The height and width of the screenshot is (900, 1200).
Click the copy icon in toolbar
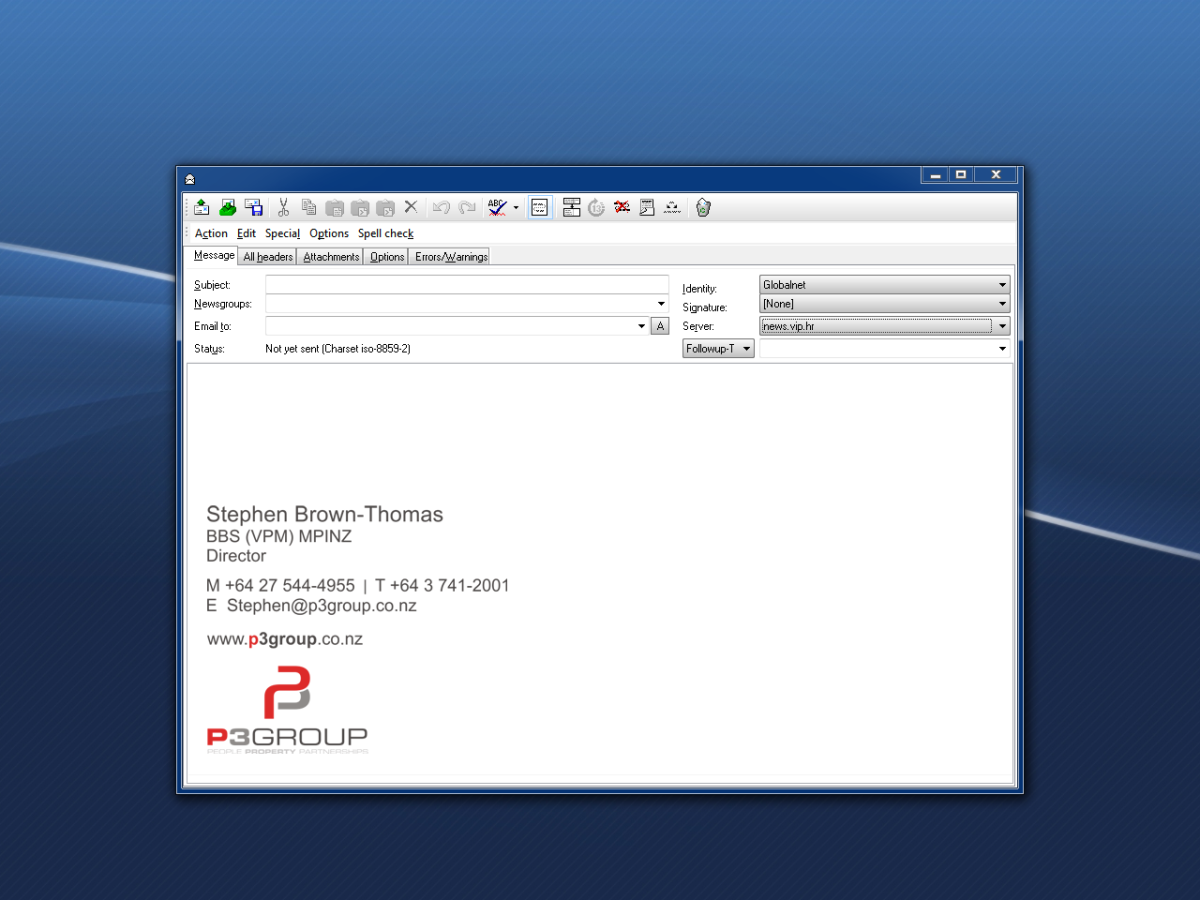[309, 207]
